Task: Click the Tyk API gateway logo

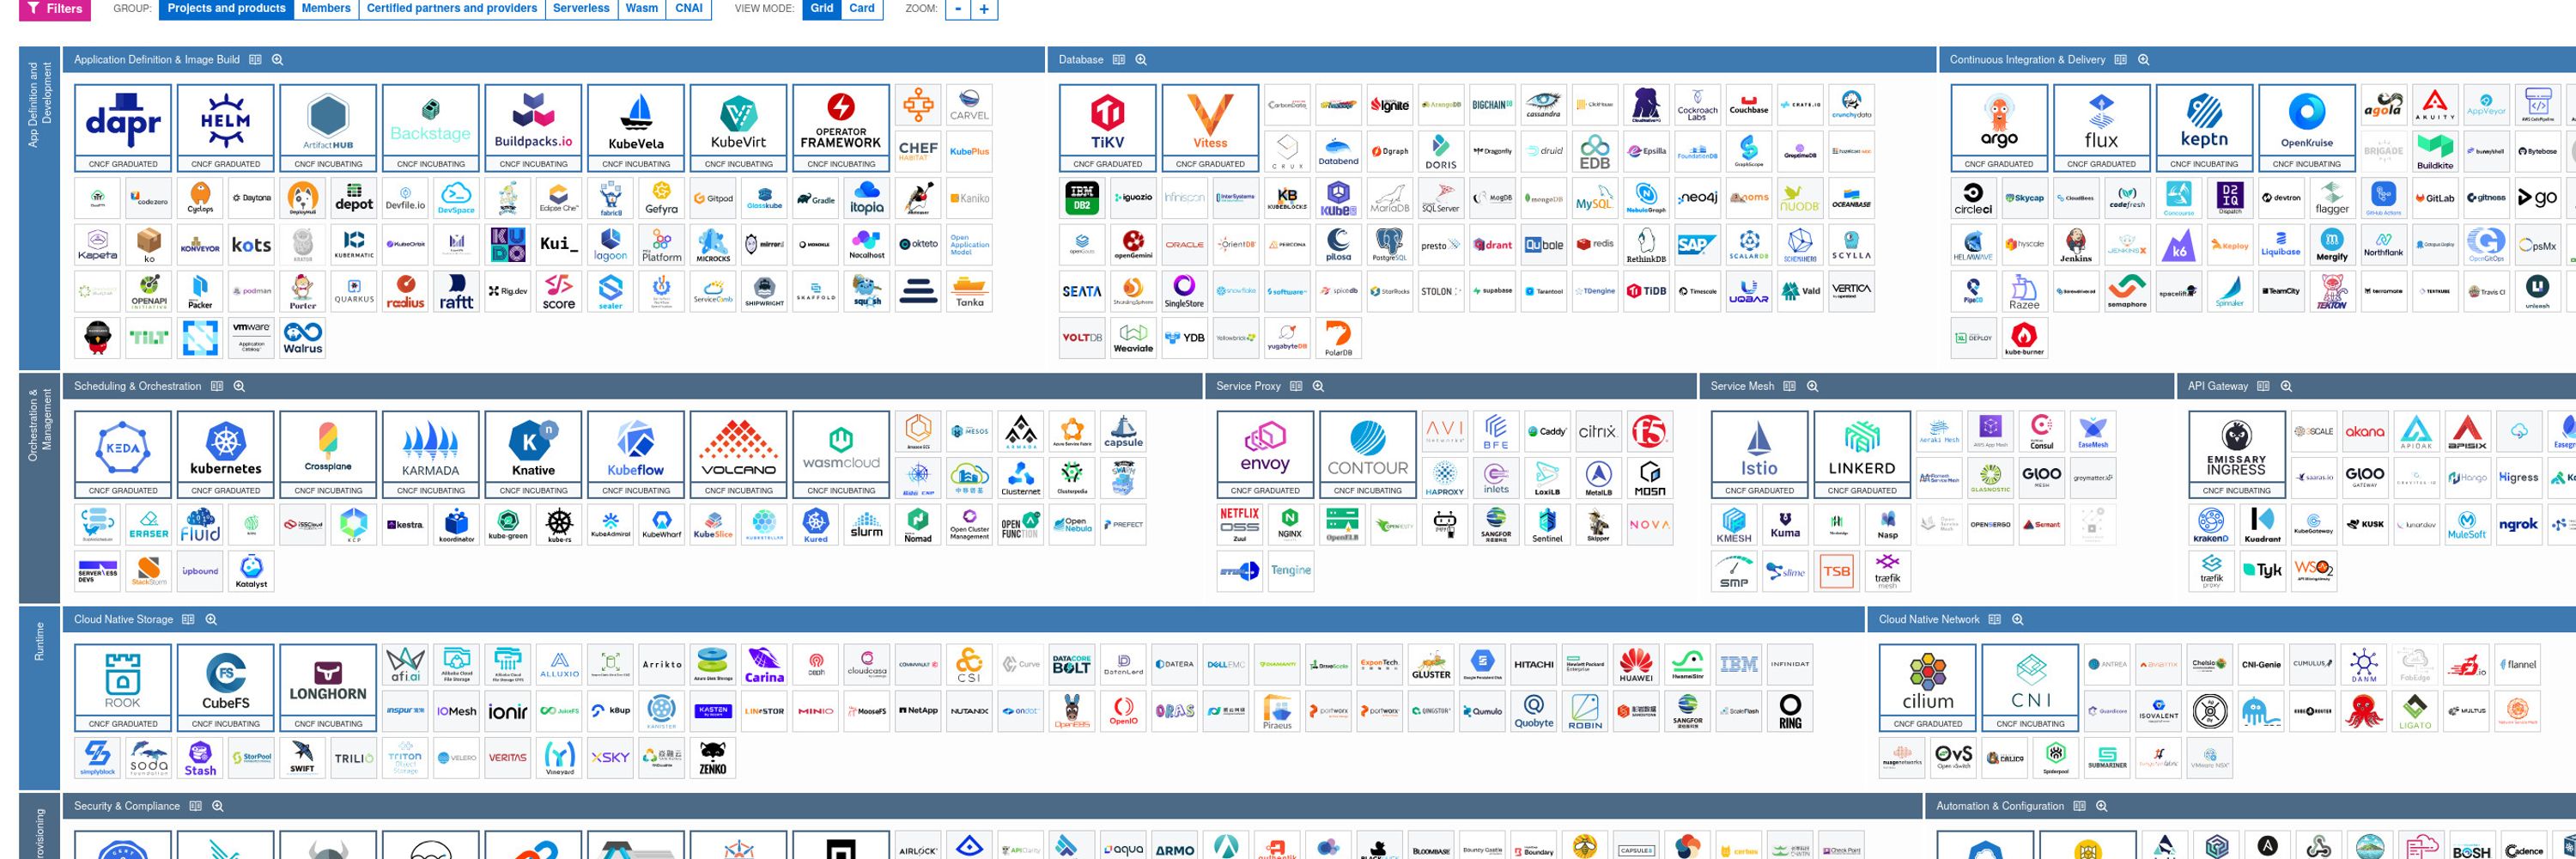Action: click(x=2262, y=570)
